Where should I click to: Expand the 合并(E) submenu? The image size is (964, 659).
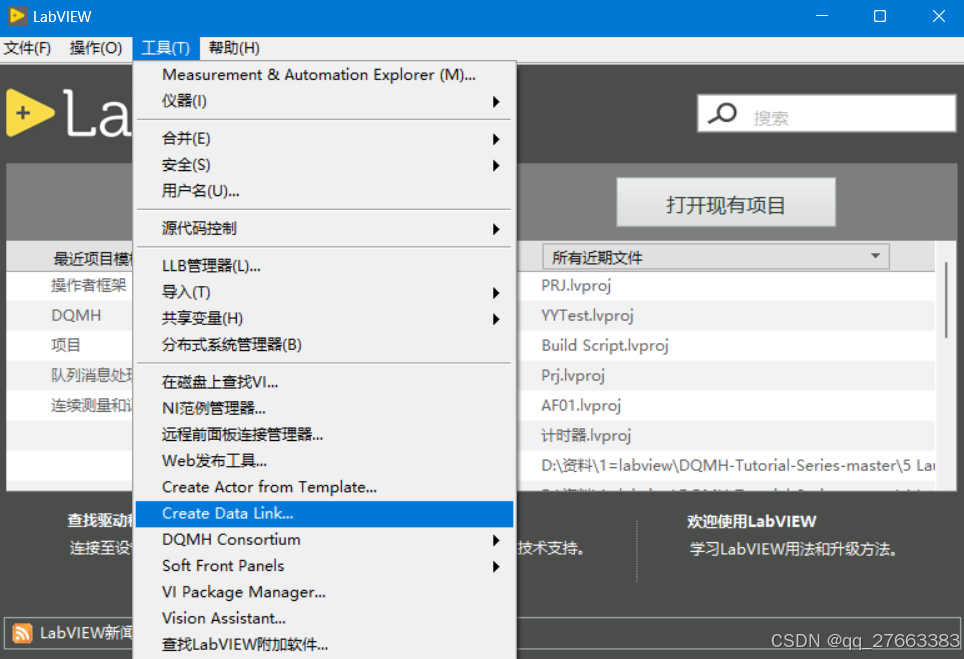[x=325, y=139]
